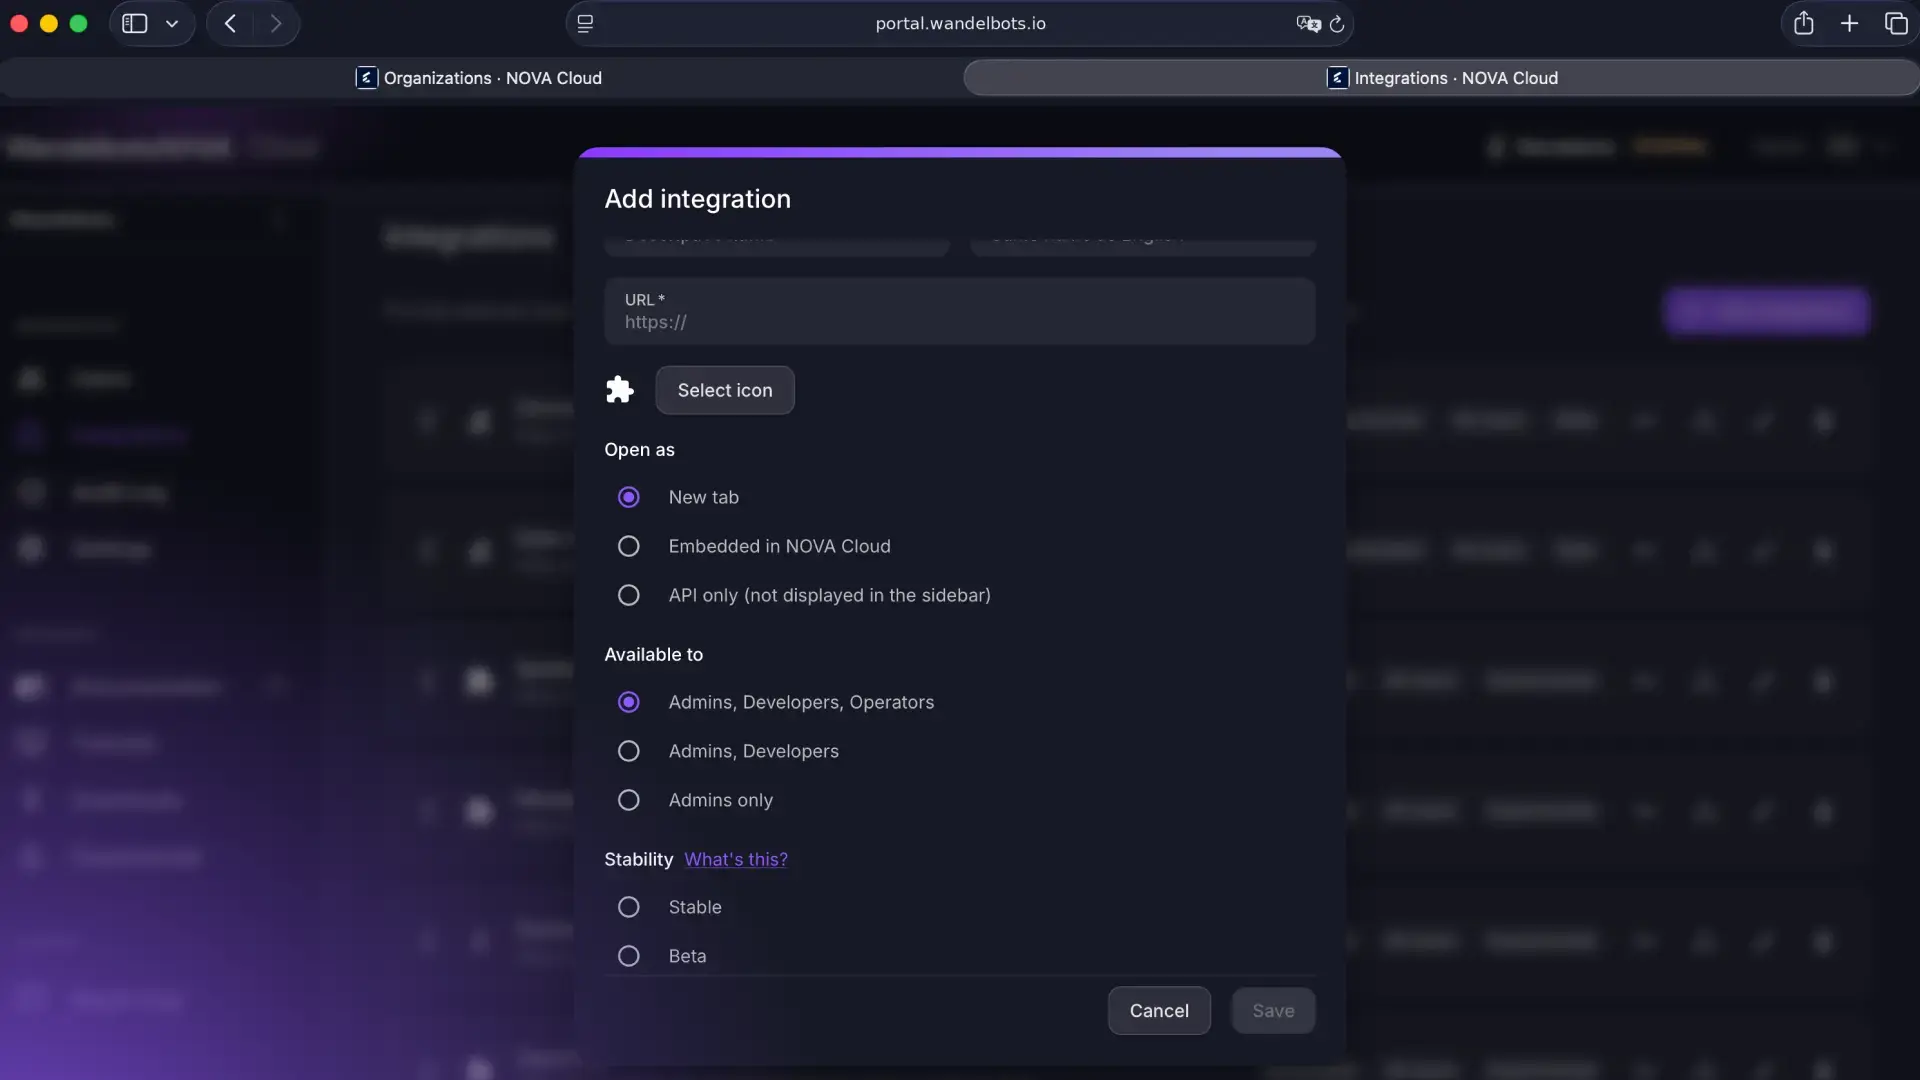Open the Select icon picker
Viewport: 1920px width, 1080px height.
pyautogui.click(x=725, y=390)
